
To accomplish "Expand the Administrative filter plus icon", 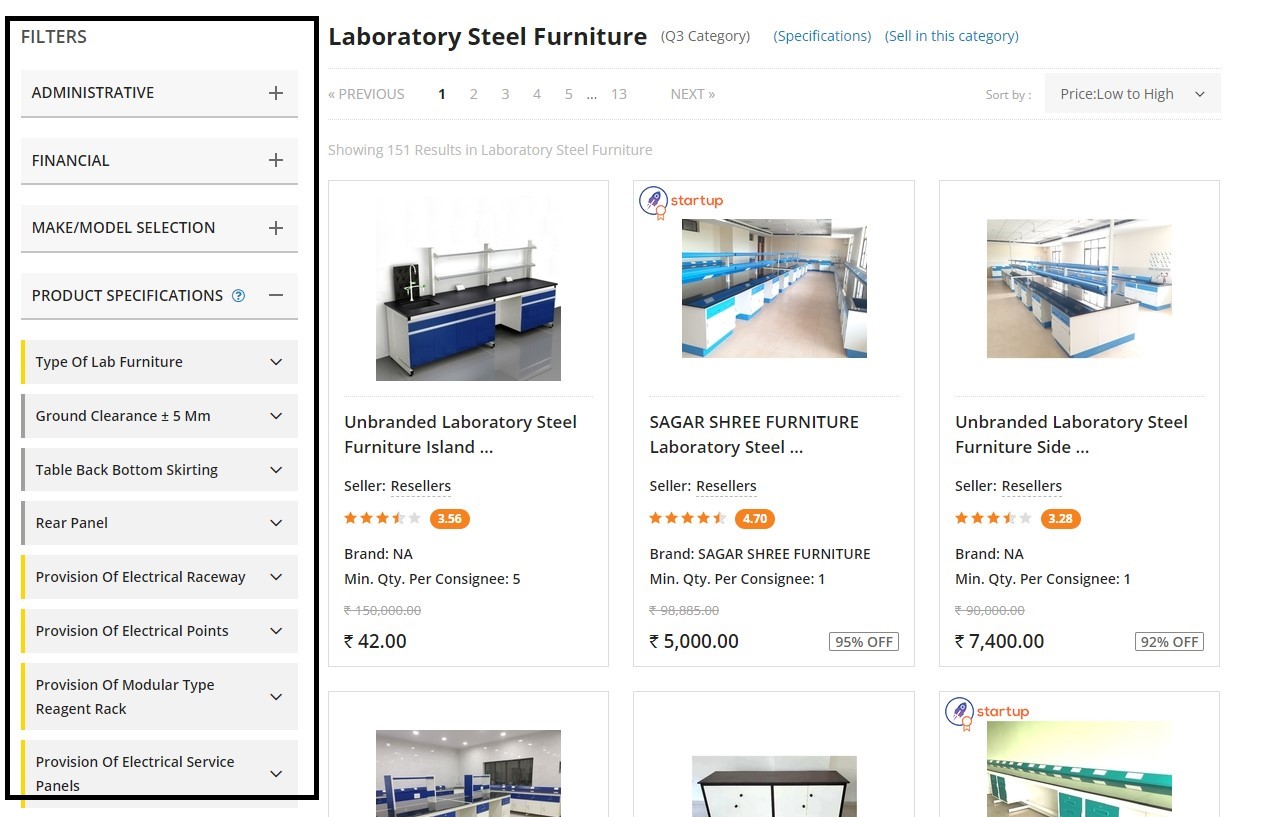I will pos(276,93).
